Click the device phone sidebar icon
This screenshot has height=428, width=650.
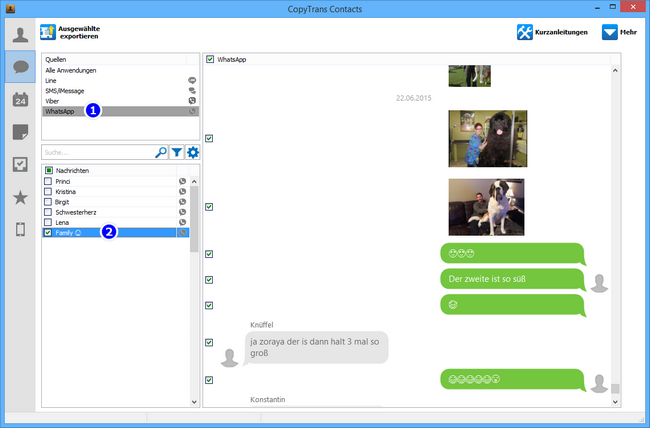[19, 230]
